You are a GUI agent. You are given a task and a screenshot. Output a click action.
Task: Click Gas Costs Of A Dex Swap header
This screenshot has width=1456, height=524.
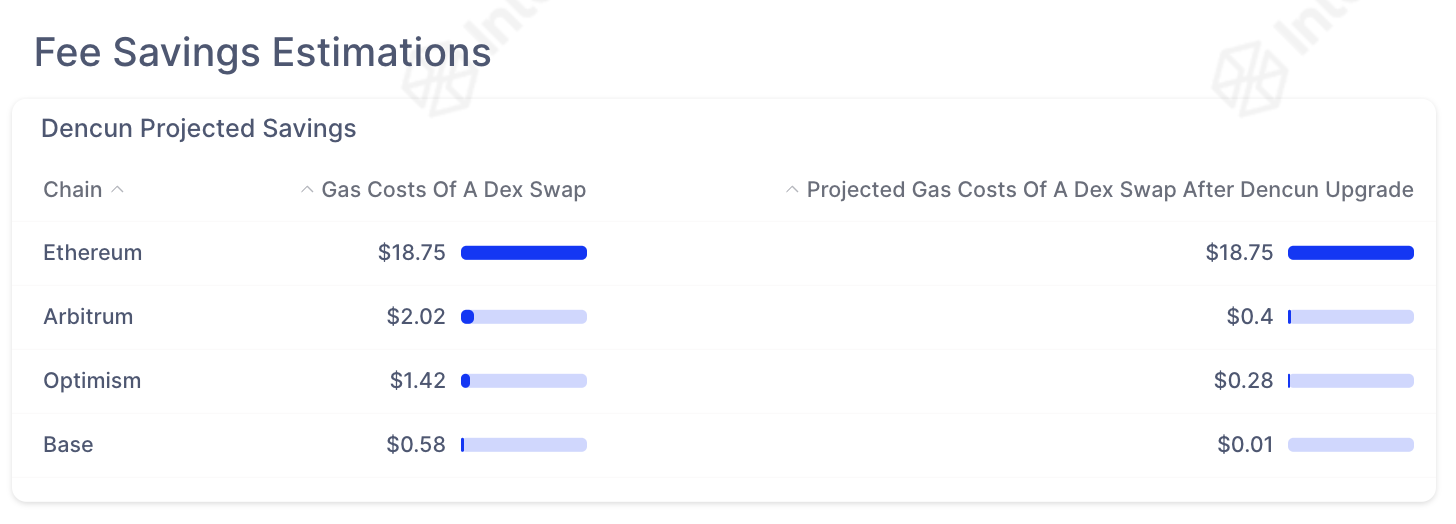point(453,189)
